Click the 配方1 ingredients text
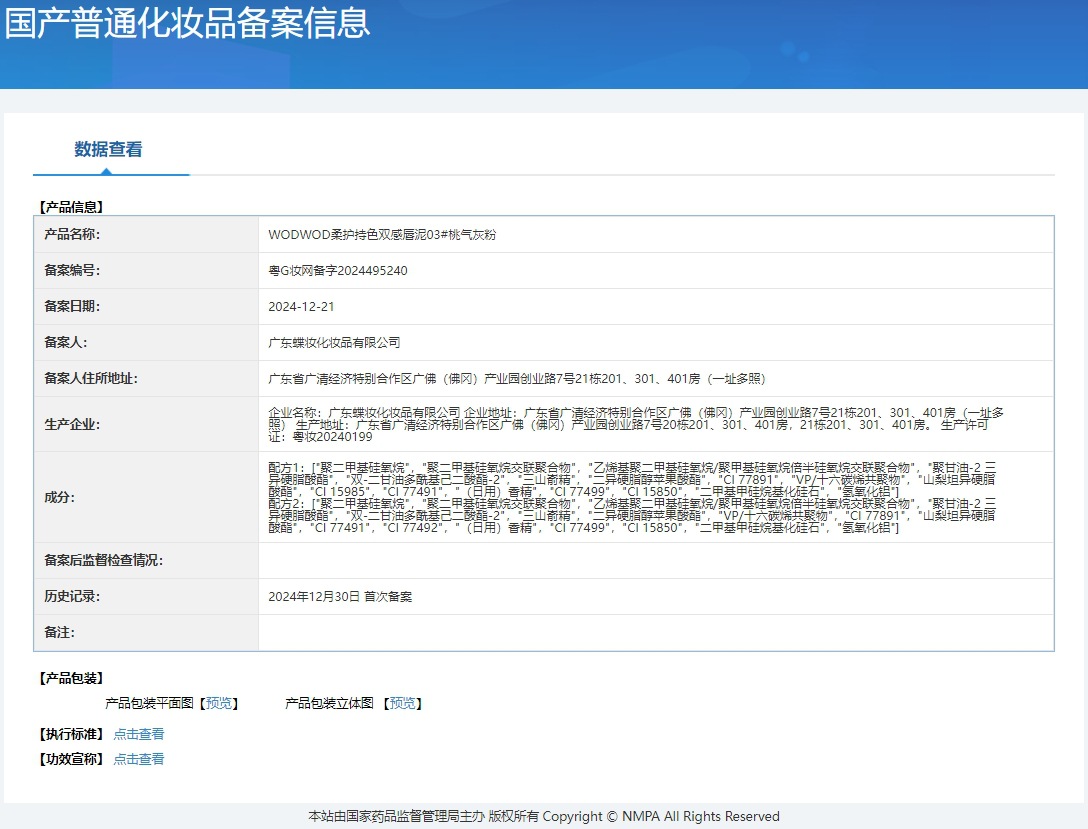The height and width of the screenshot is (829, 1088). [632, 479]
